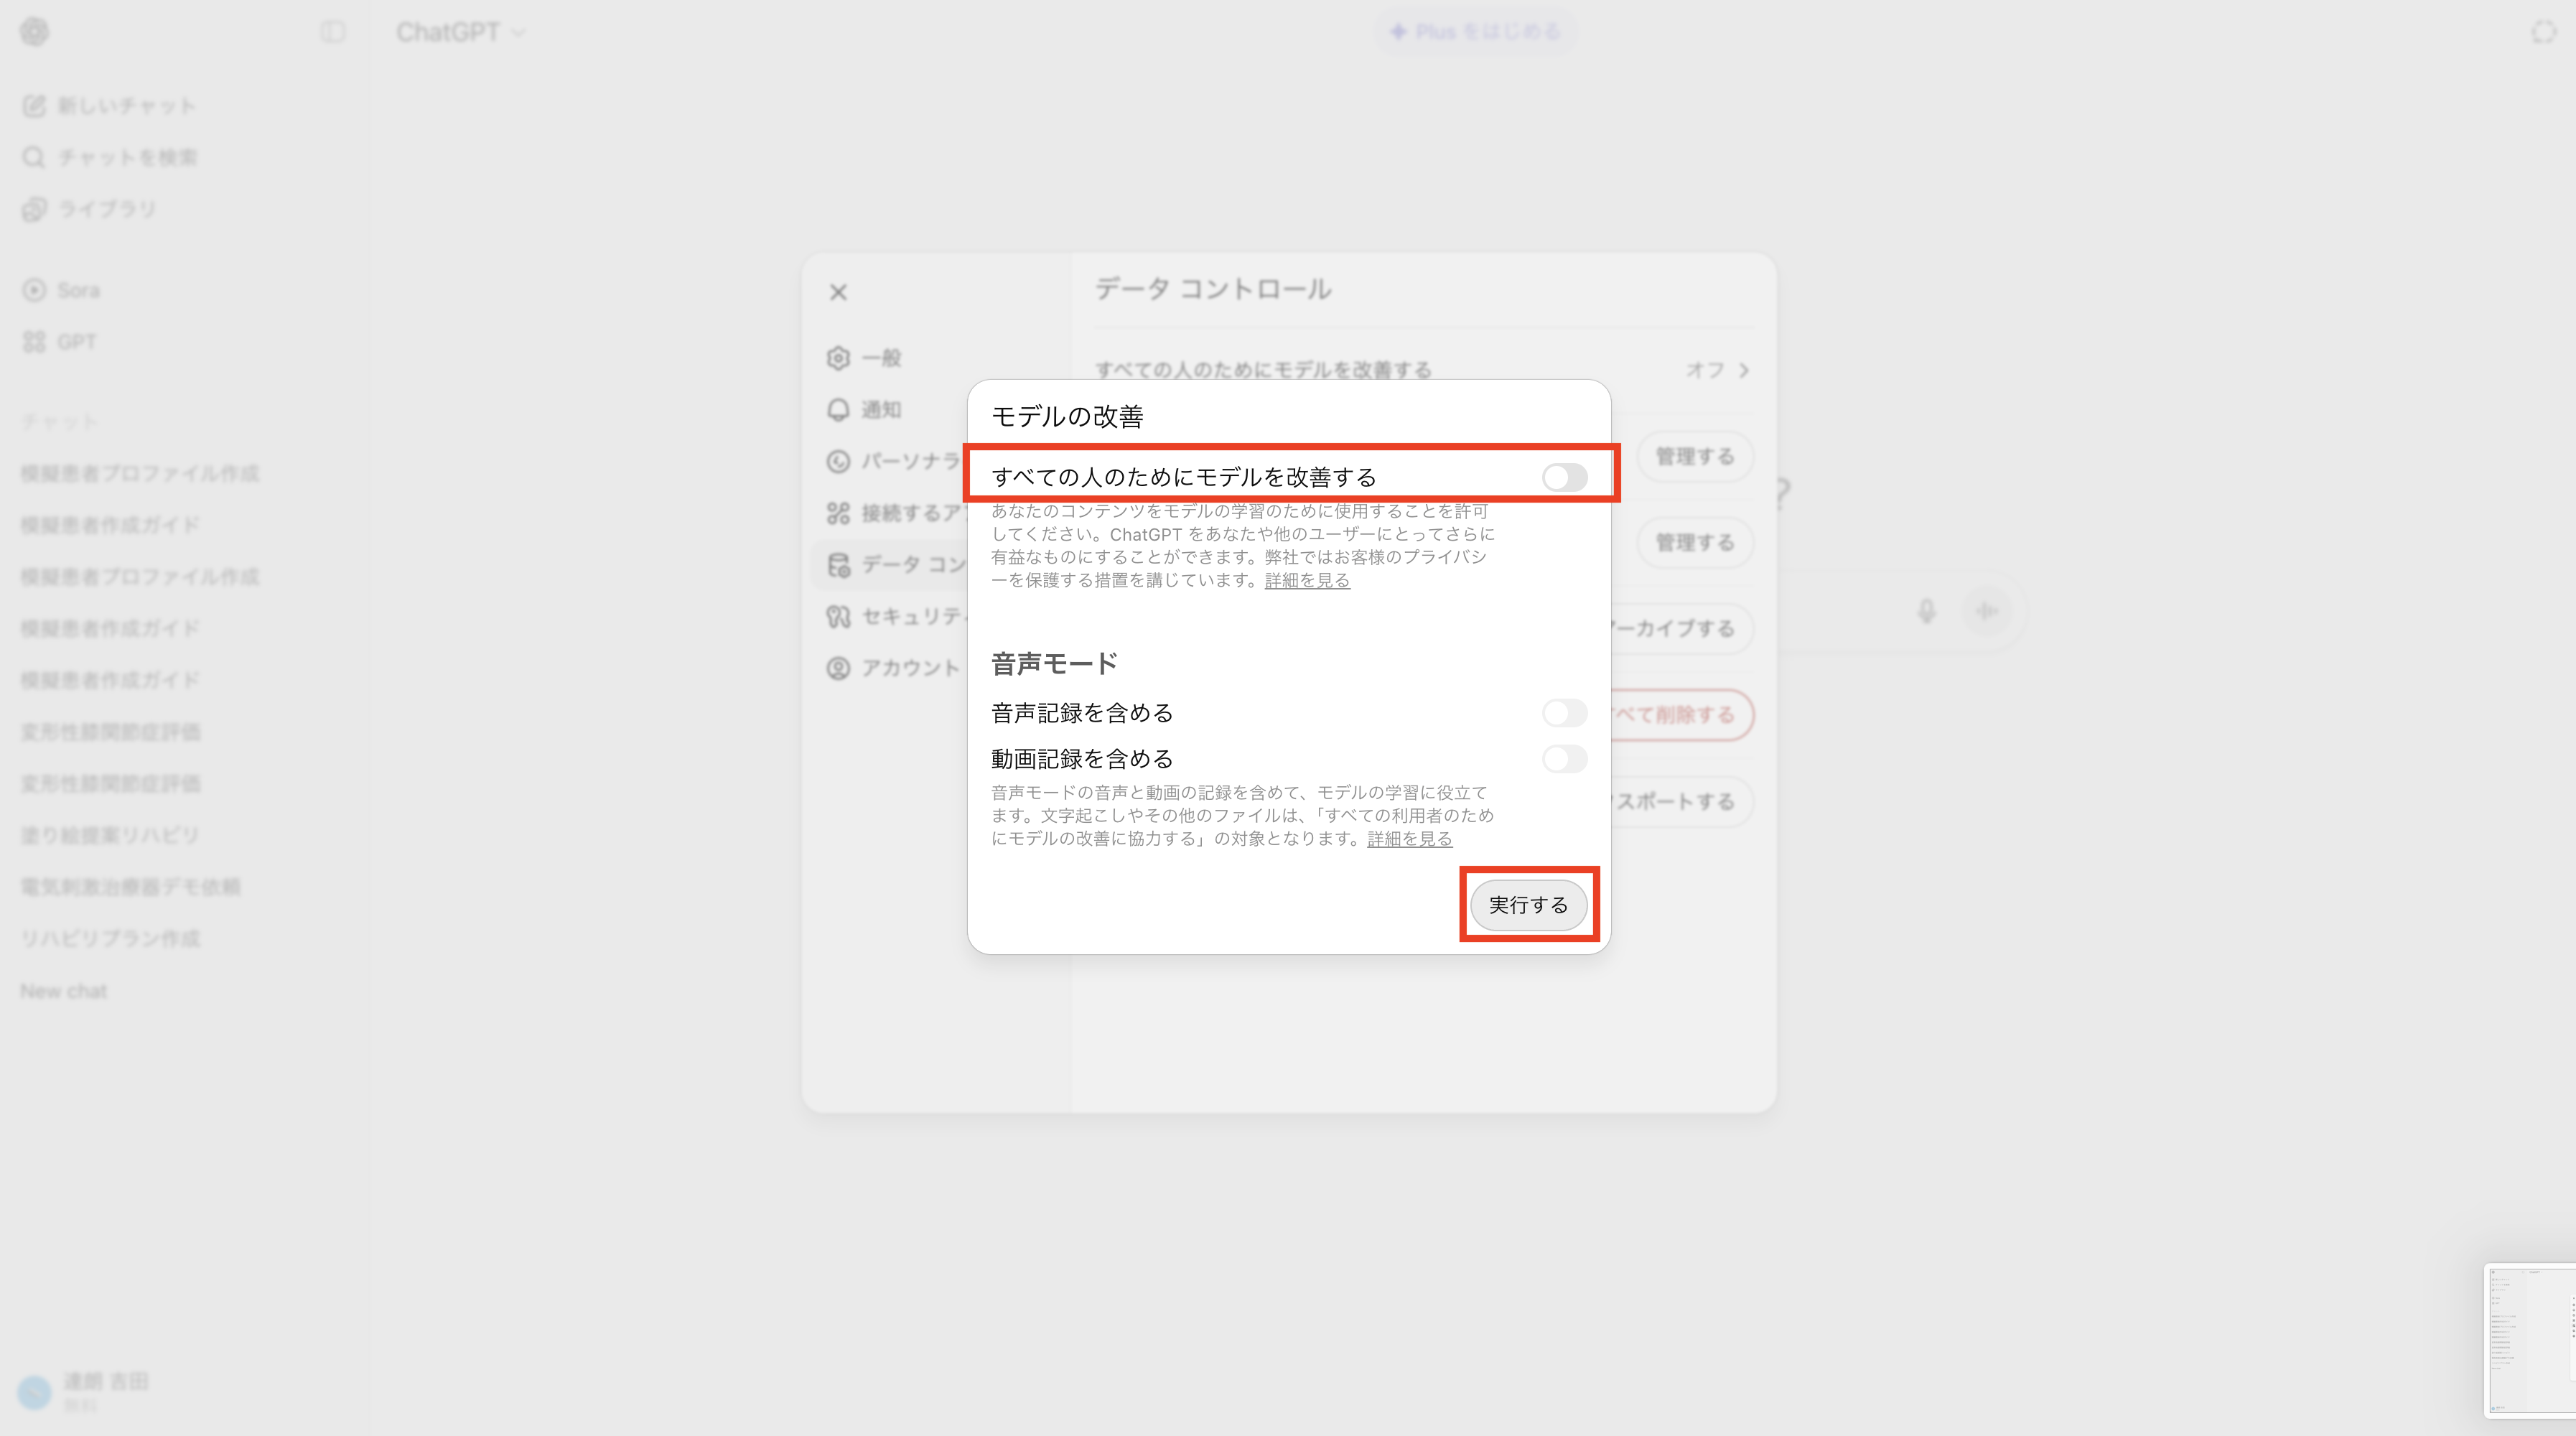Click the ChatGPT logo icon
This screenshot has width=2576, height=1436.
[34, 32]
